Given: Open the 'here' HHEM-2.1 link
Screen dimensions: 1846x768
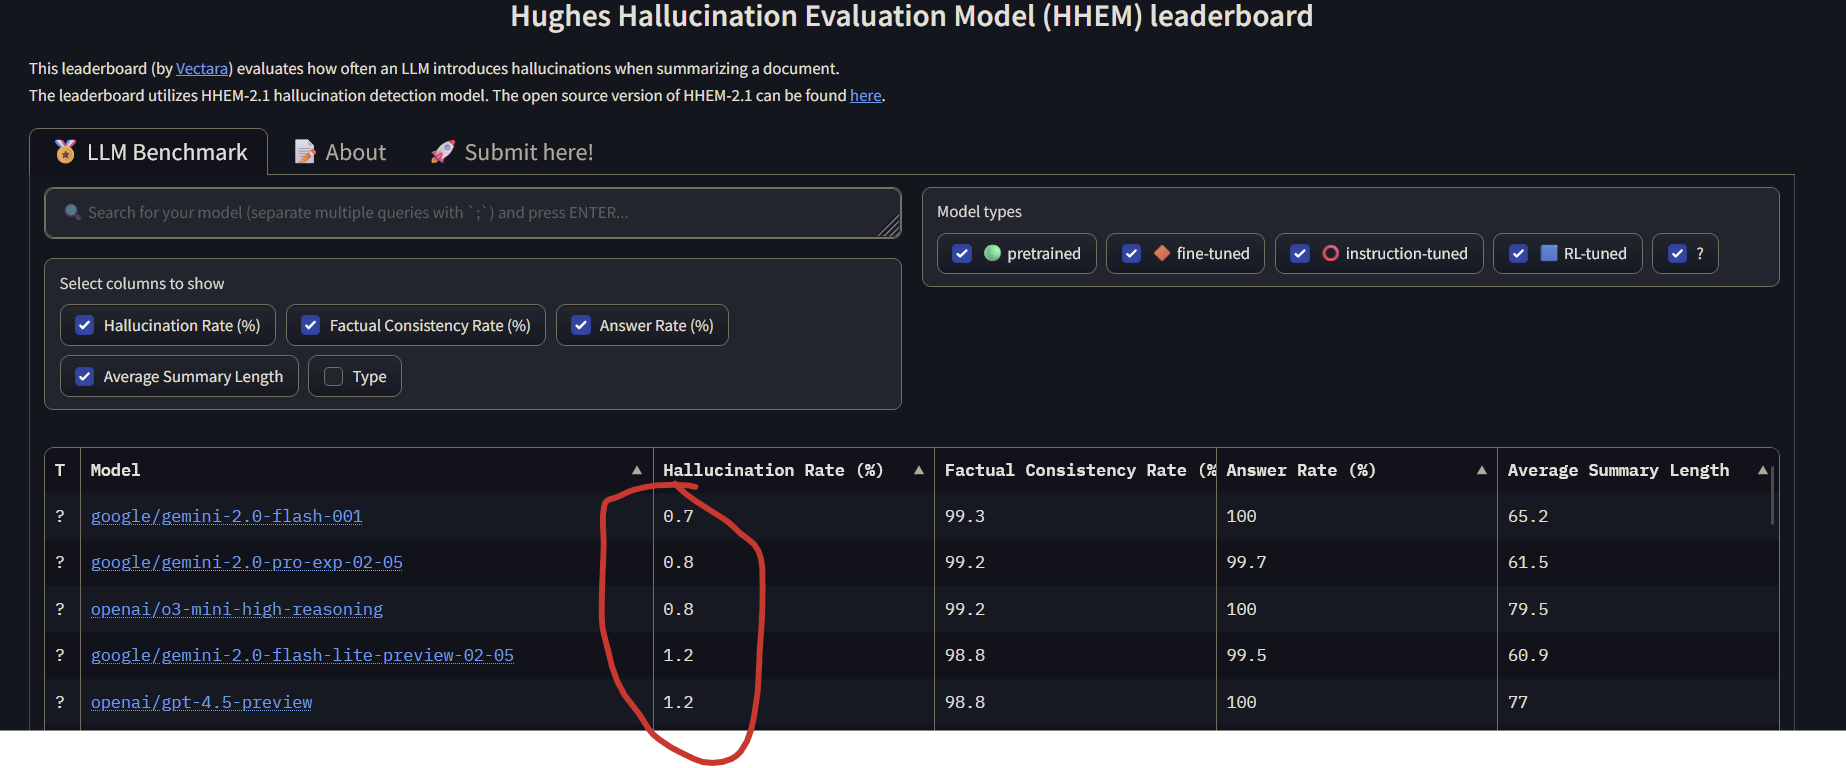Looking at the screenshot, I should (x=866, y=95).
